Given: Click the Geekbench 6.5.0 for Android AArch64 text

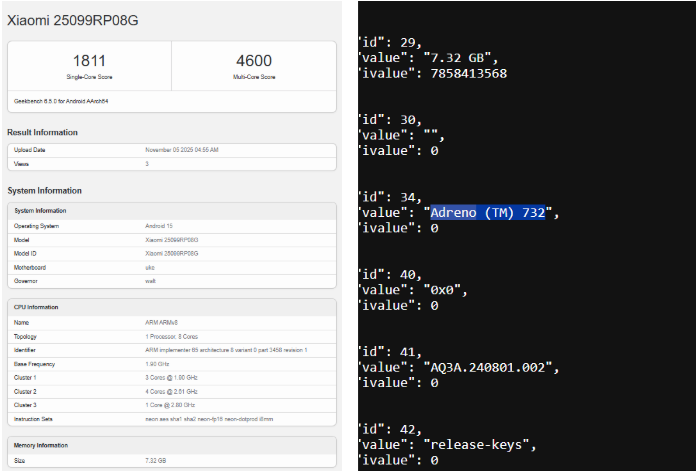Looking at the screenshot, I should tap(58, 101).
